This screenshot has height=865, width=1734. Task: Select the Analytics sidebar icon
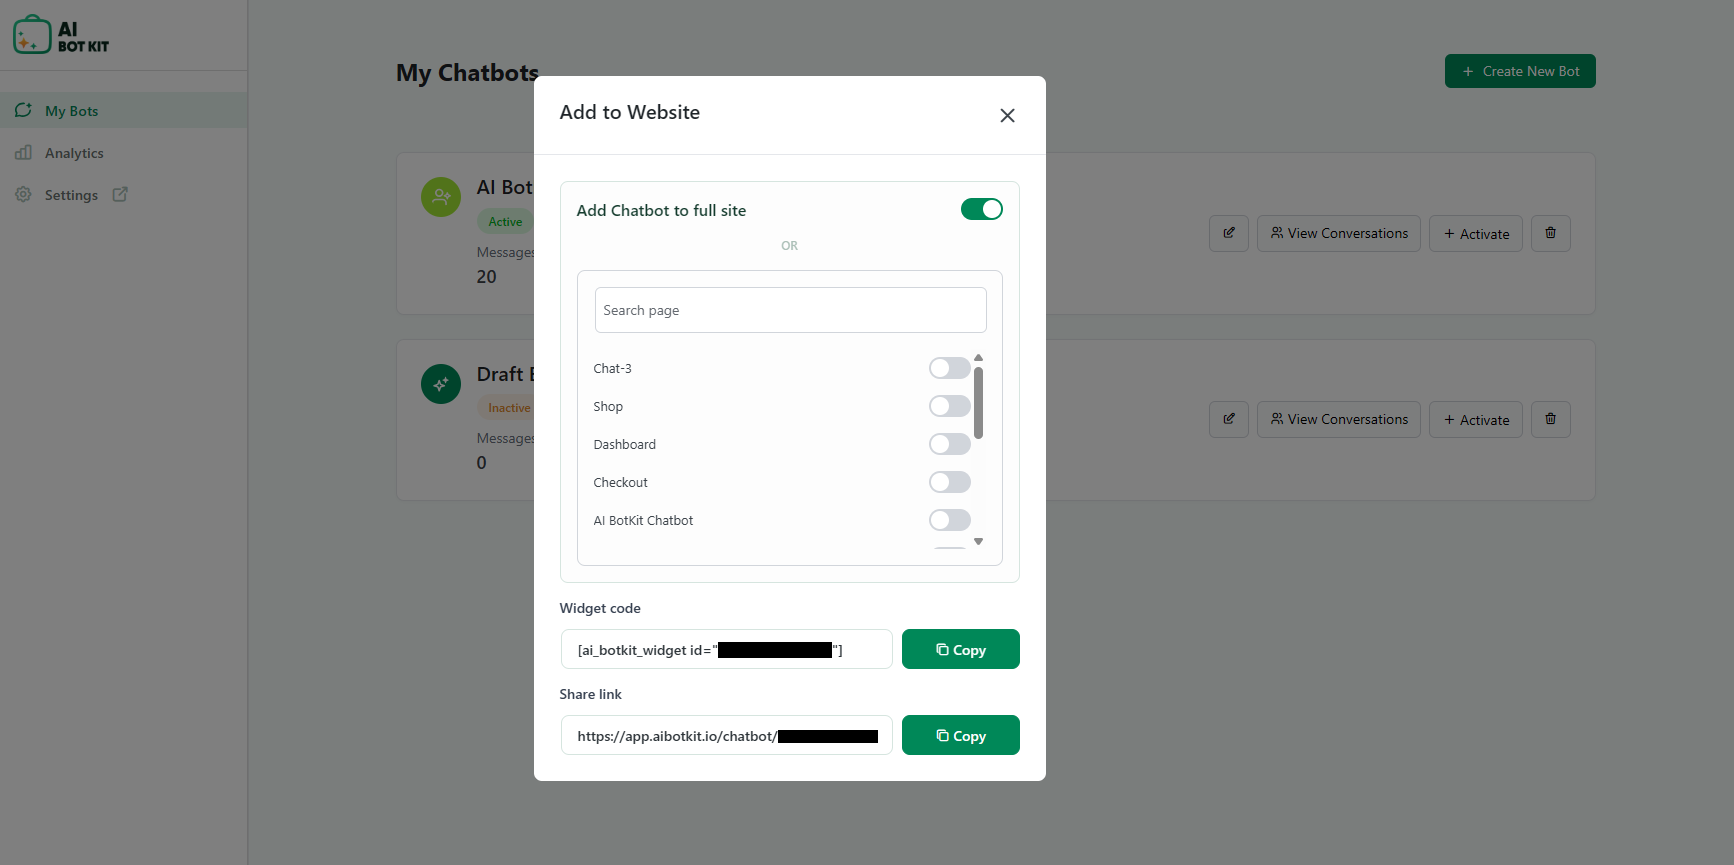click(24, 152)
